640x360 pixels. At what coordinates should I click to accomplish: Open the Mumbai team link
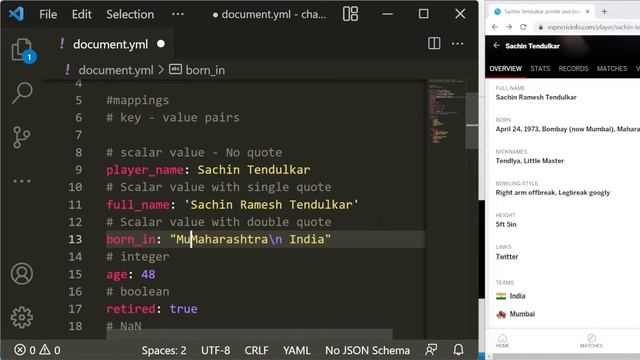(x=522, y=314)
